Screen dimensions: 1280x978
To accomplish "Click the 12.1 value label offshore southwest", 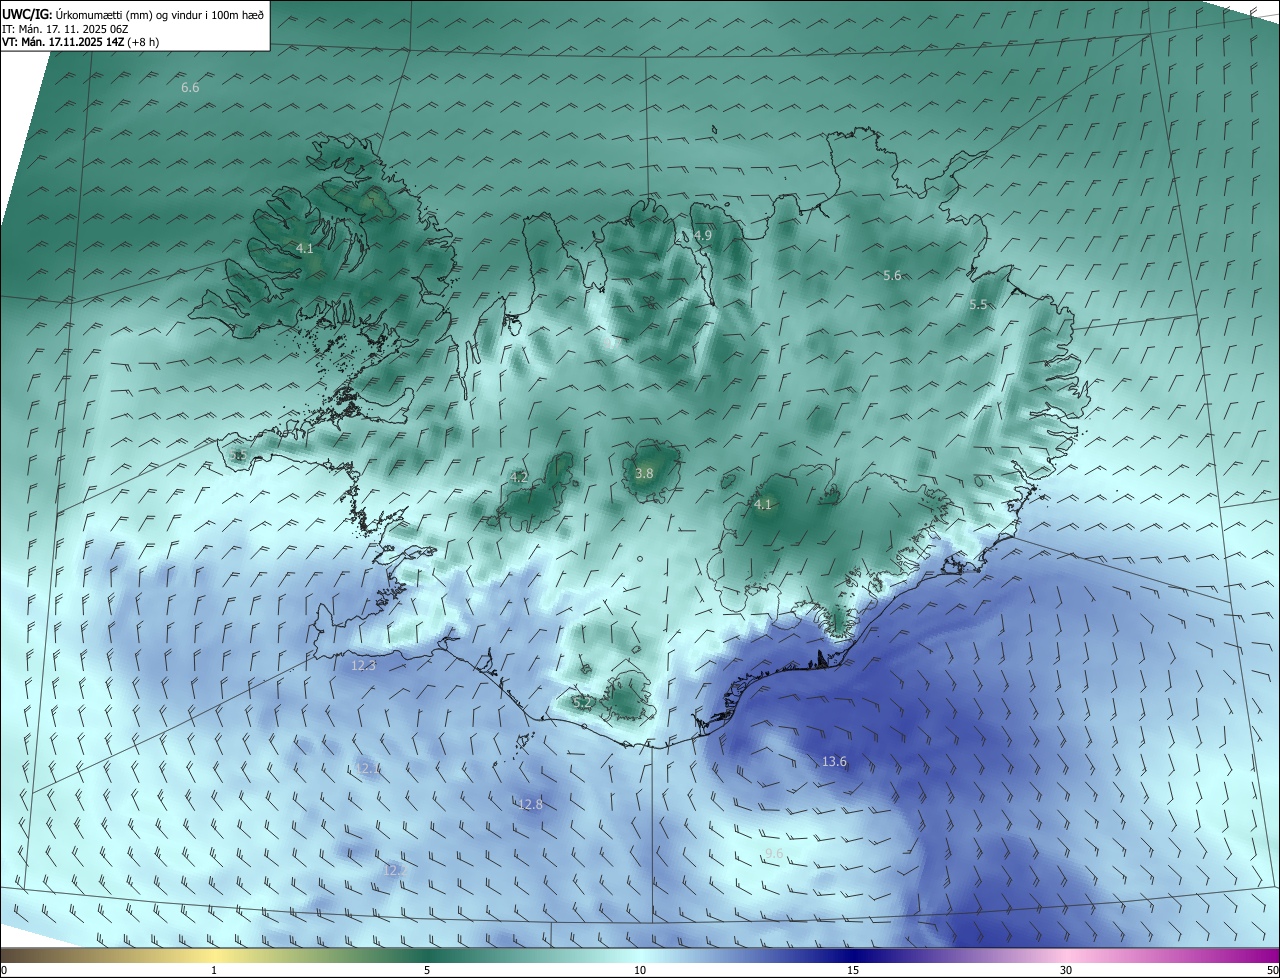I will point(367,769).
